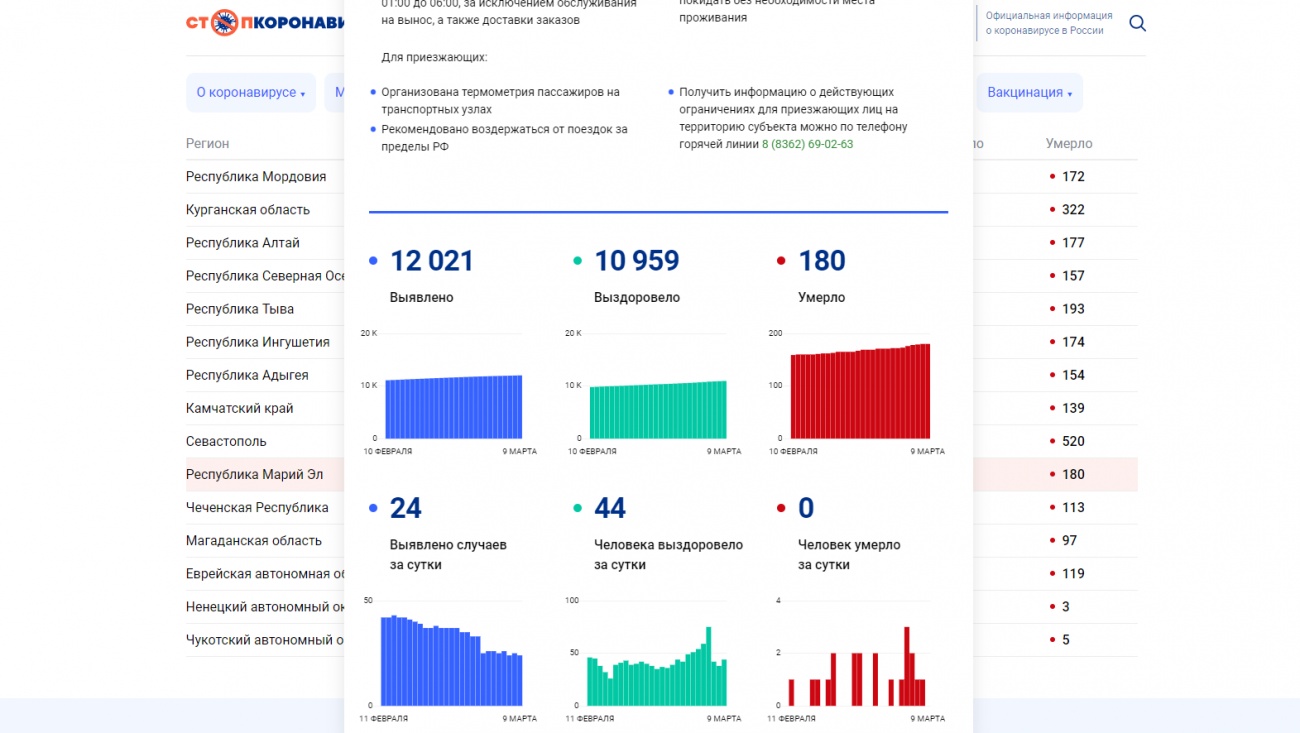1300x733 pixels.
Task: Open Чеченская Республика region entry
Action: coord(257,508)
